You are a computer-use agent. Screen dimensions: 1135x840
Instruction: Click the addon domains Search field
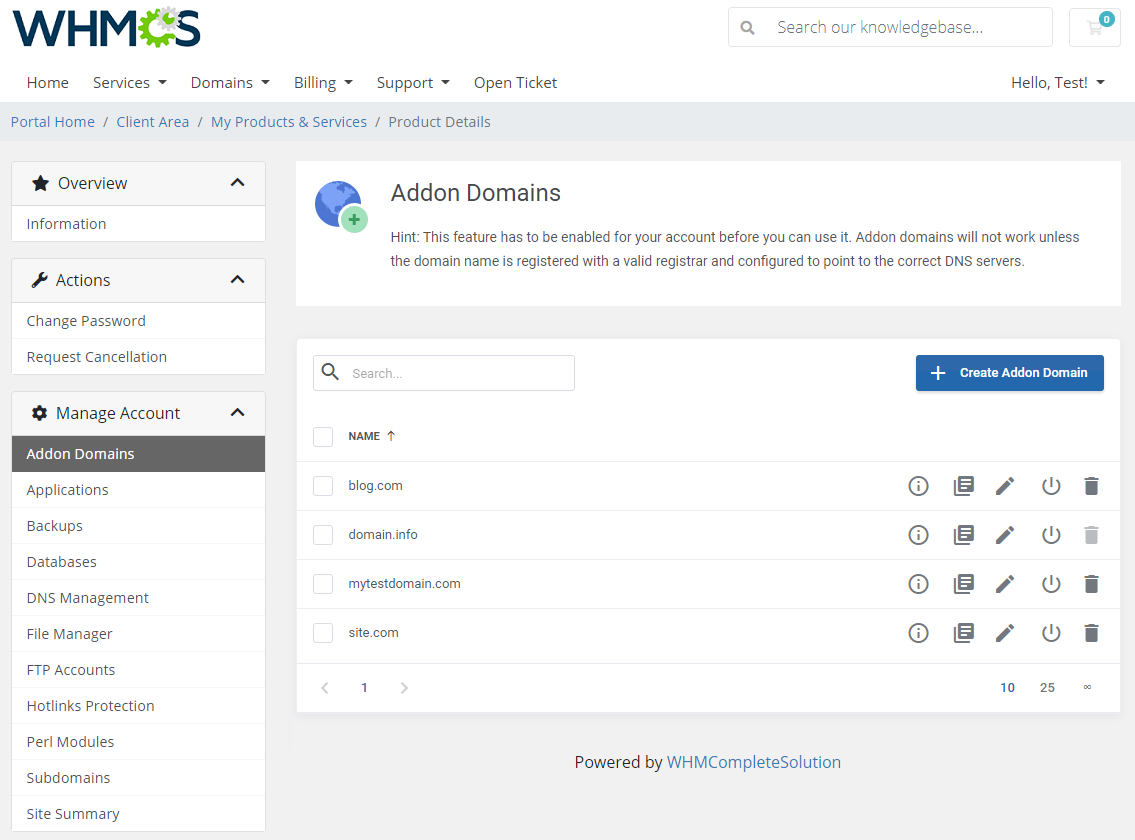point(444,373)
